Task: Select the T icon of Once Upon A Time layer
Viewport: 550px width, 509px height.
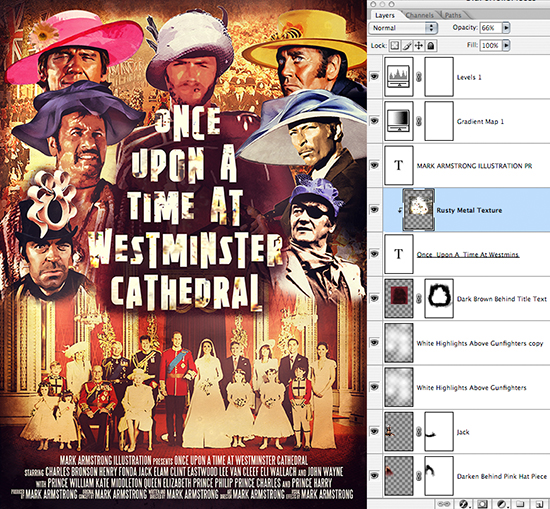Action: click(x=399, y=254)
